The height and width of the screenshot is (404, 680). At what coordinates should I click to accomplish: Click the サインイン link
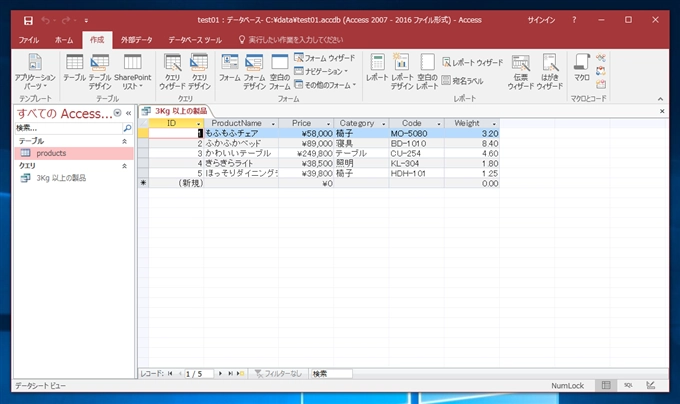(x=543, y=19)
